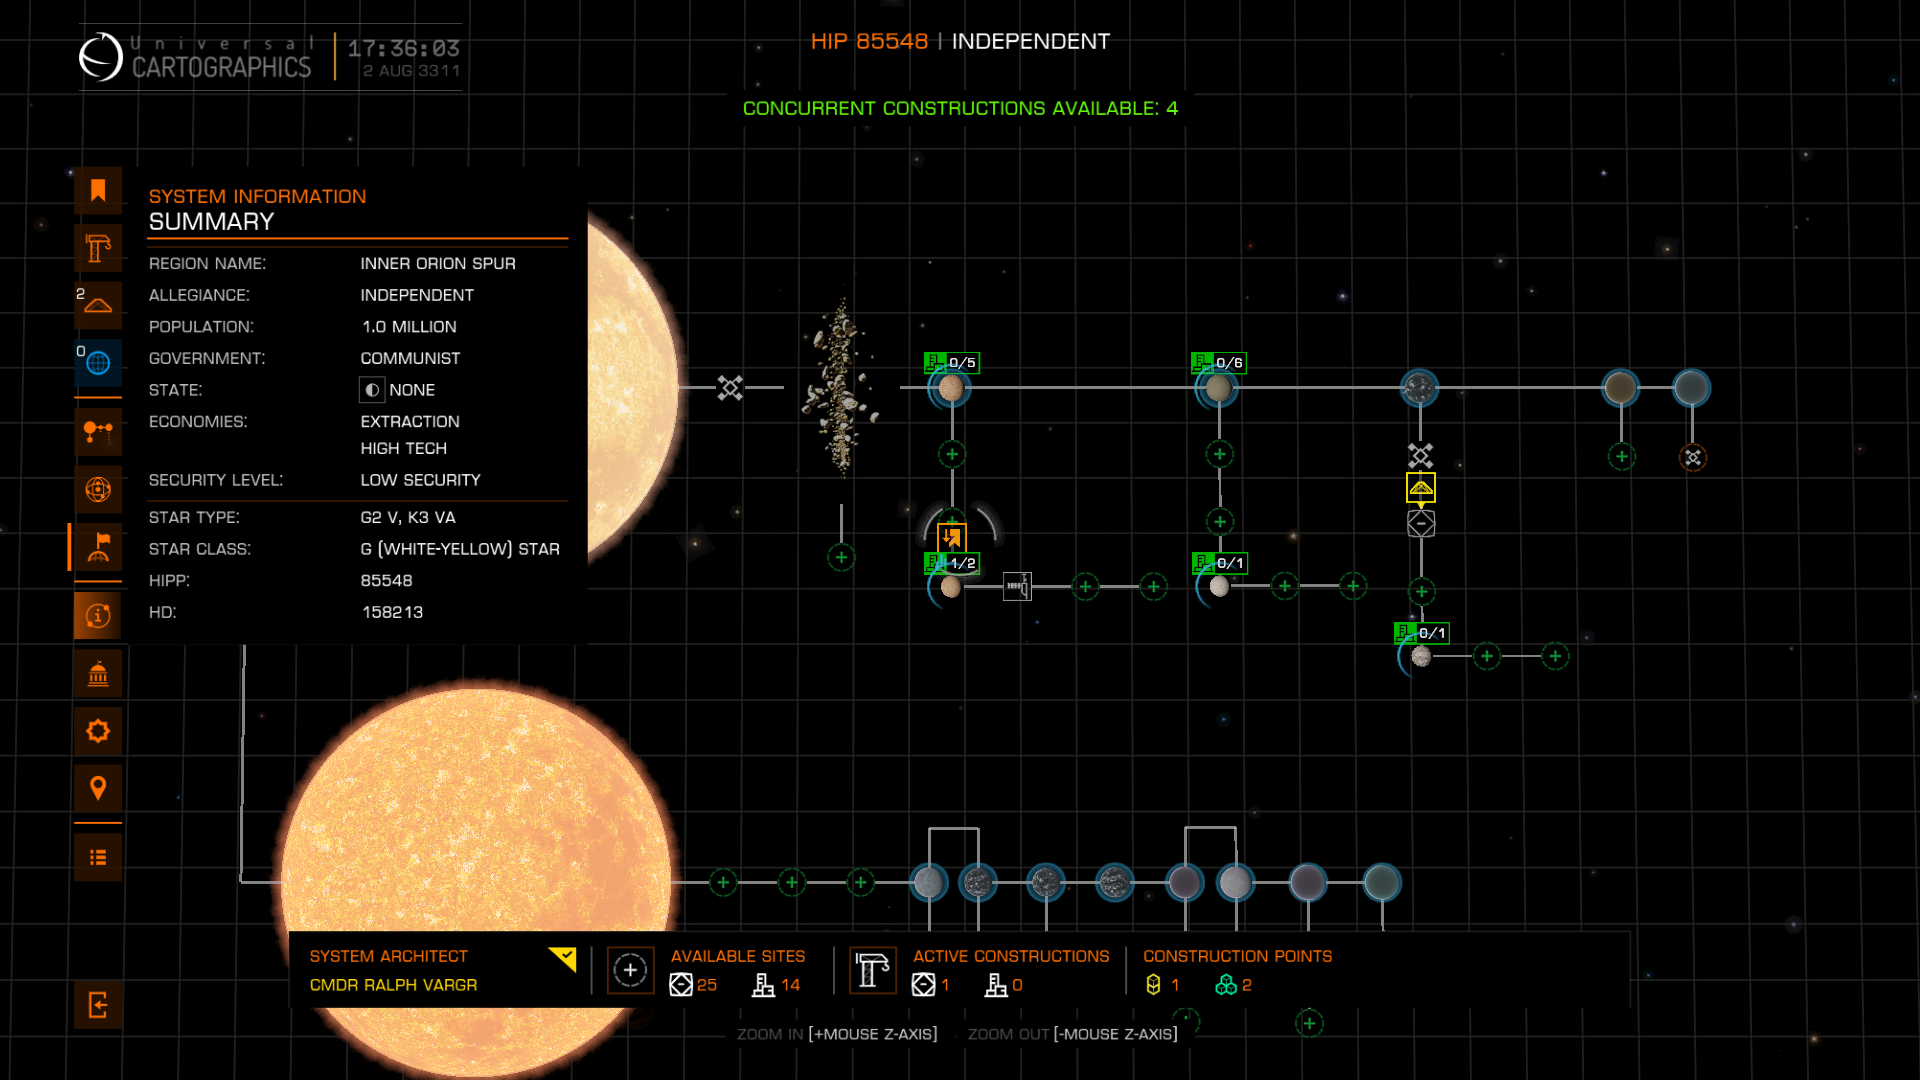
Task: Select the yellow installation icon below third planet
Action: 1421,488
